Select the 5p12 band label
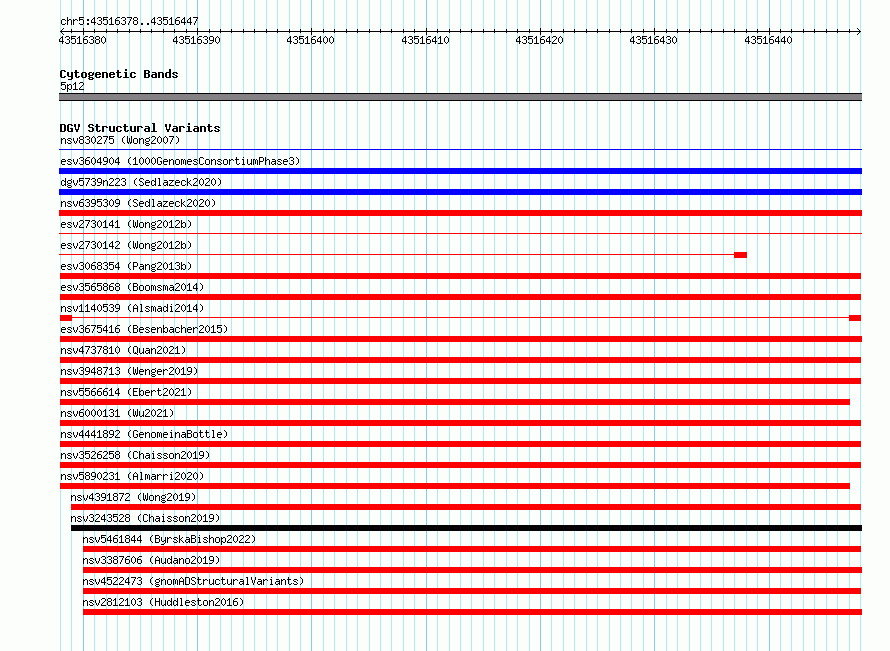 click(72, 86)
